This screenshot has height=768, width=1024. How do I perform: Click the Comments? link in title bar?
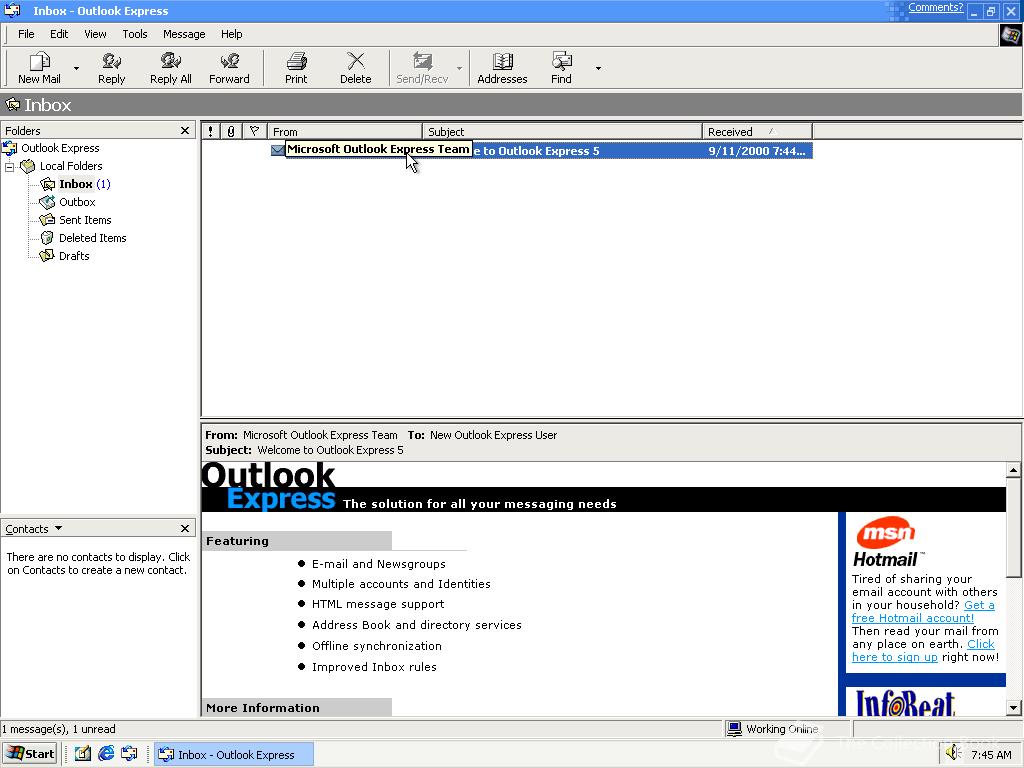point(935,7)
